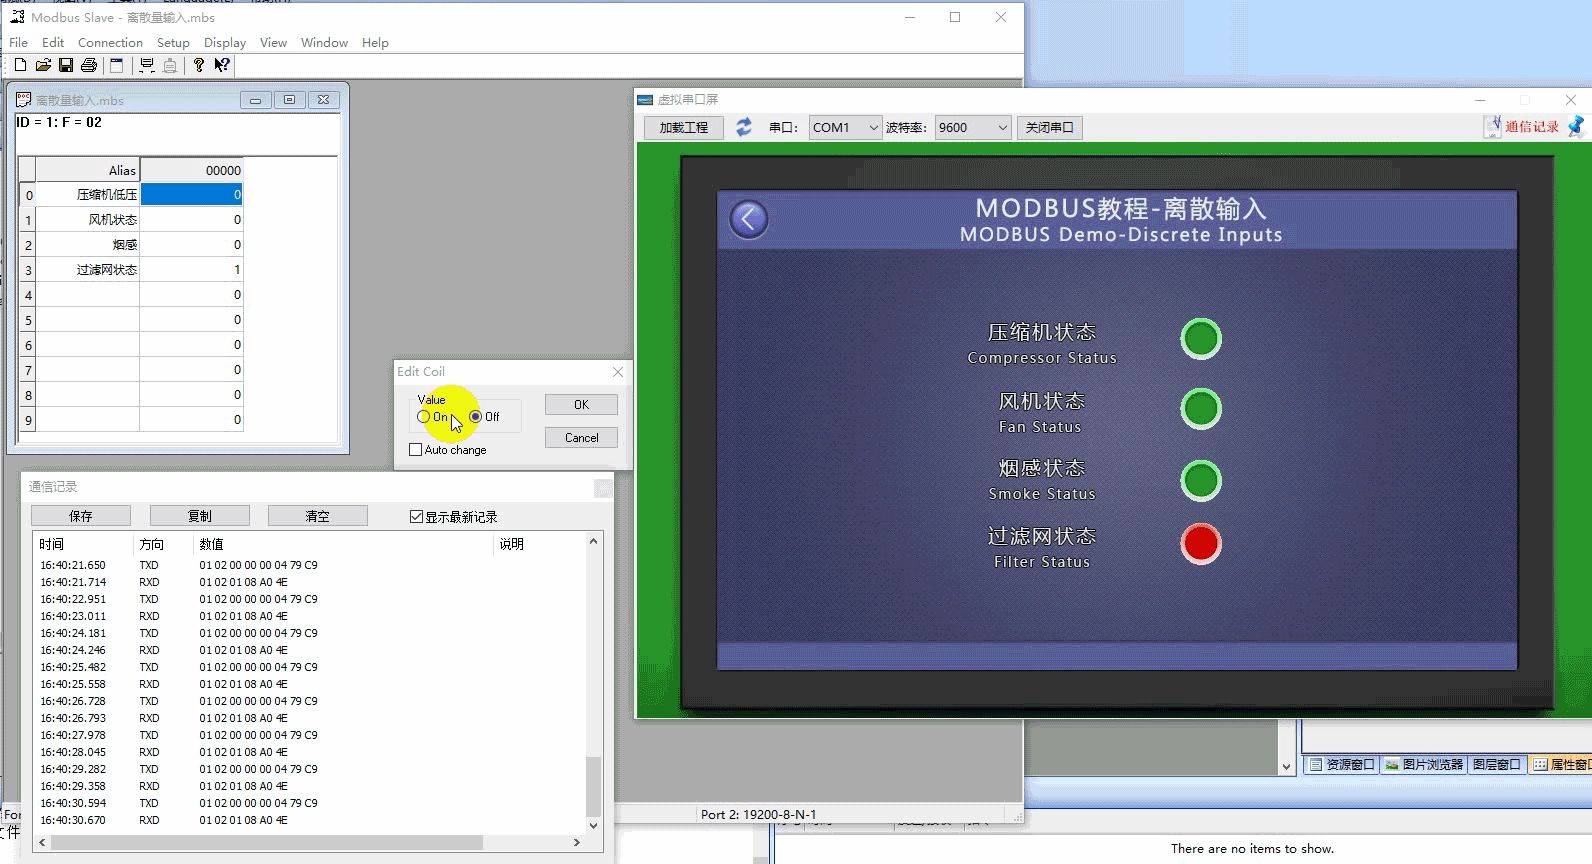Create a new document in Modbus Slave toolbar
The width and height of the screenshot is (1592, 864).
click(20, 65)
